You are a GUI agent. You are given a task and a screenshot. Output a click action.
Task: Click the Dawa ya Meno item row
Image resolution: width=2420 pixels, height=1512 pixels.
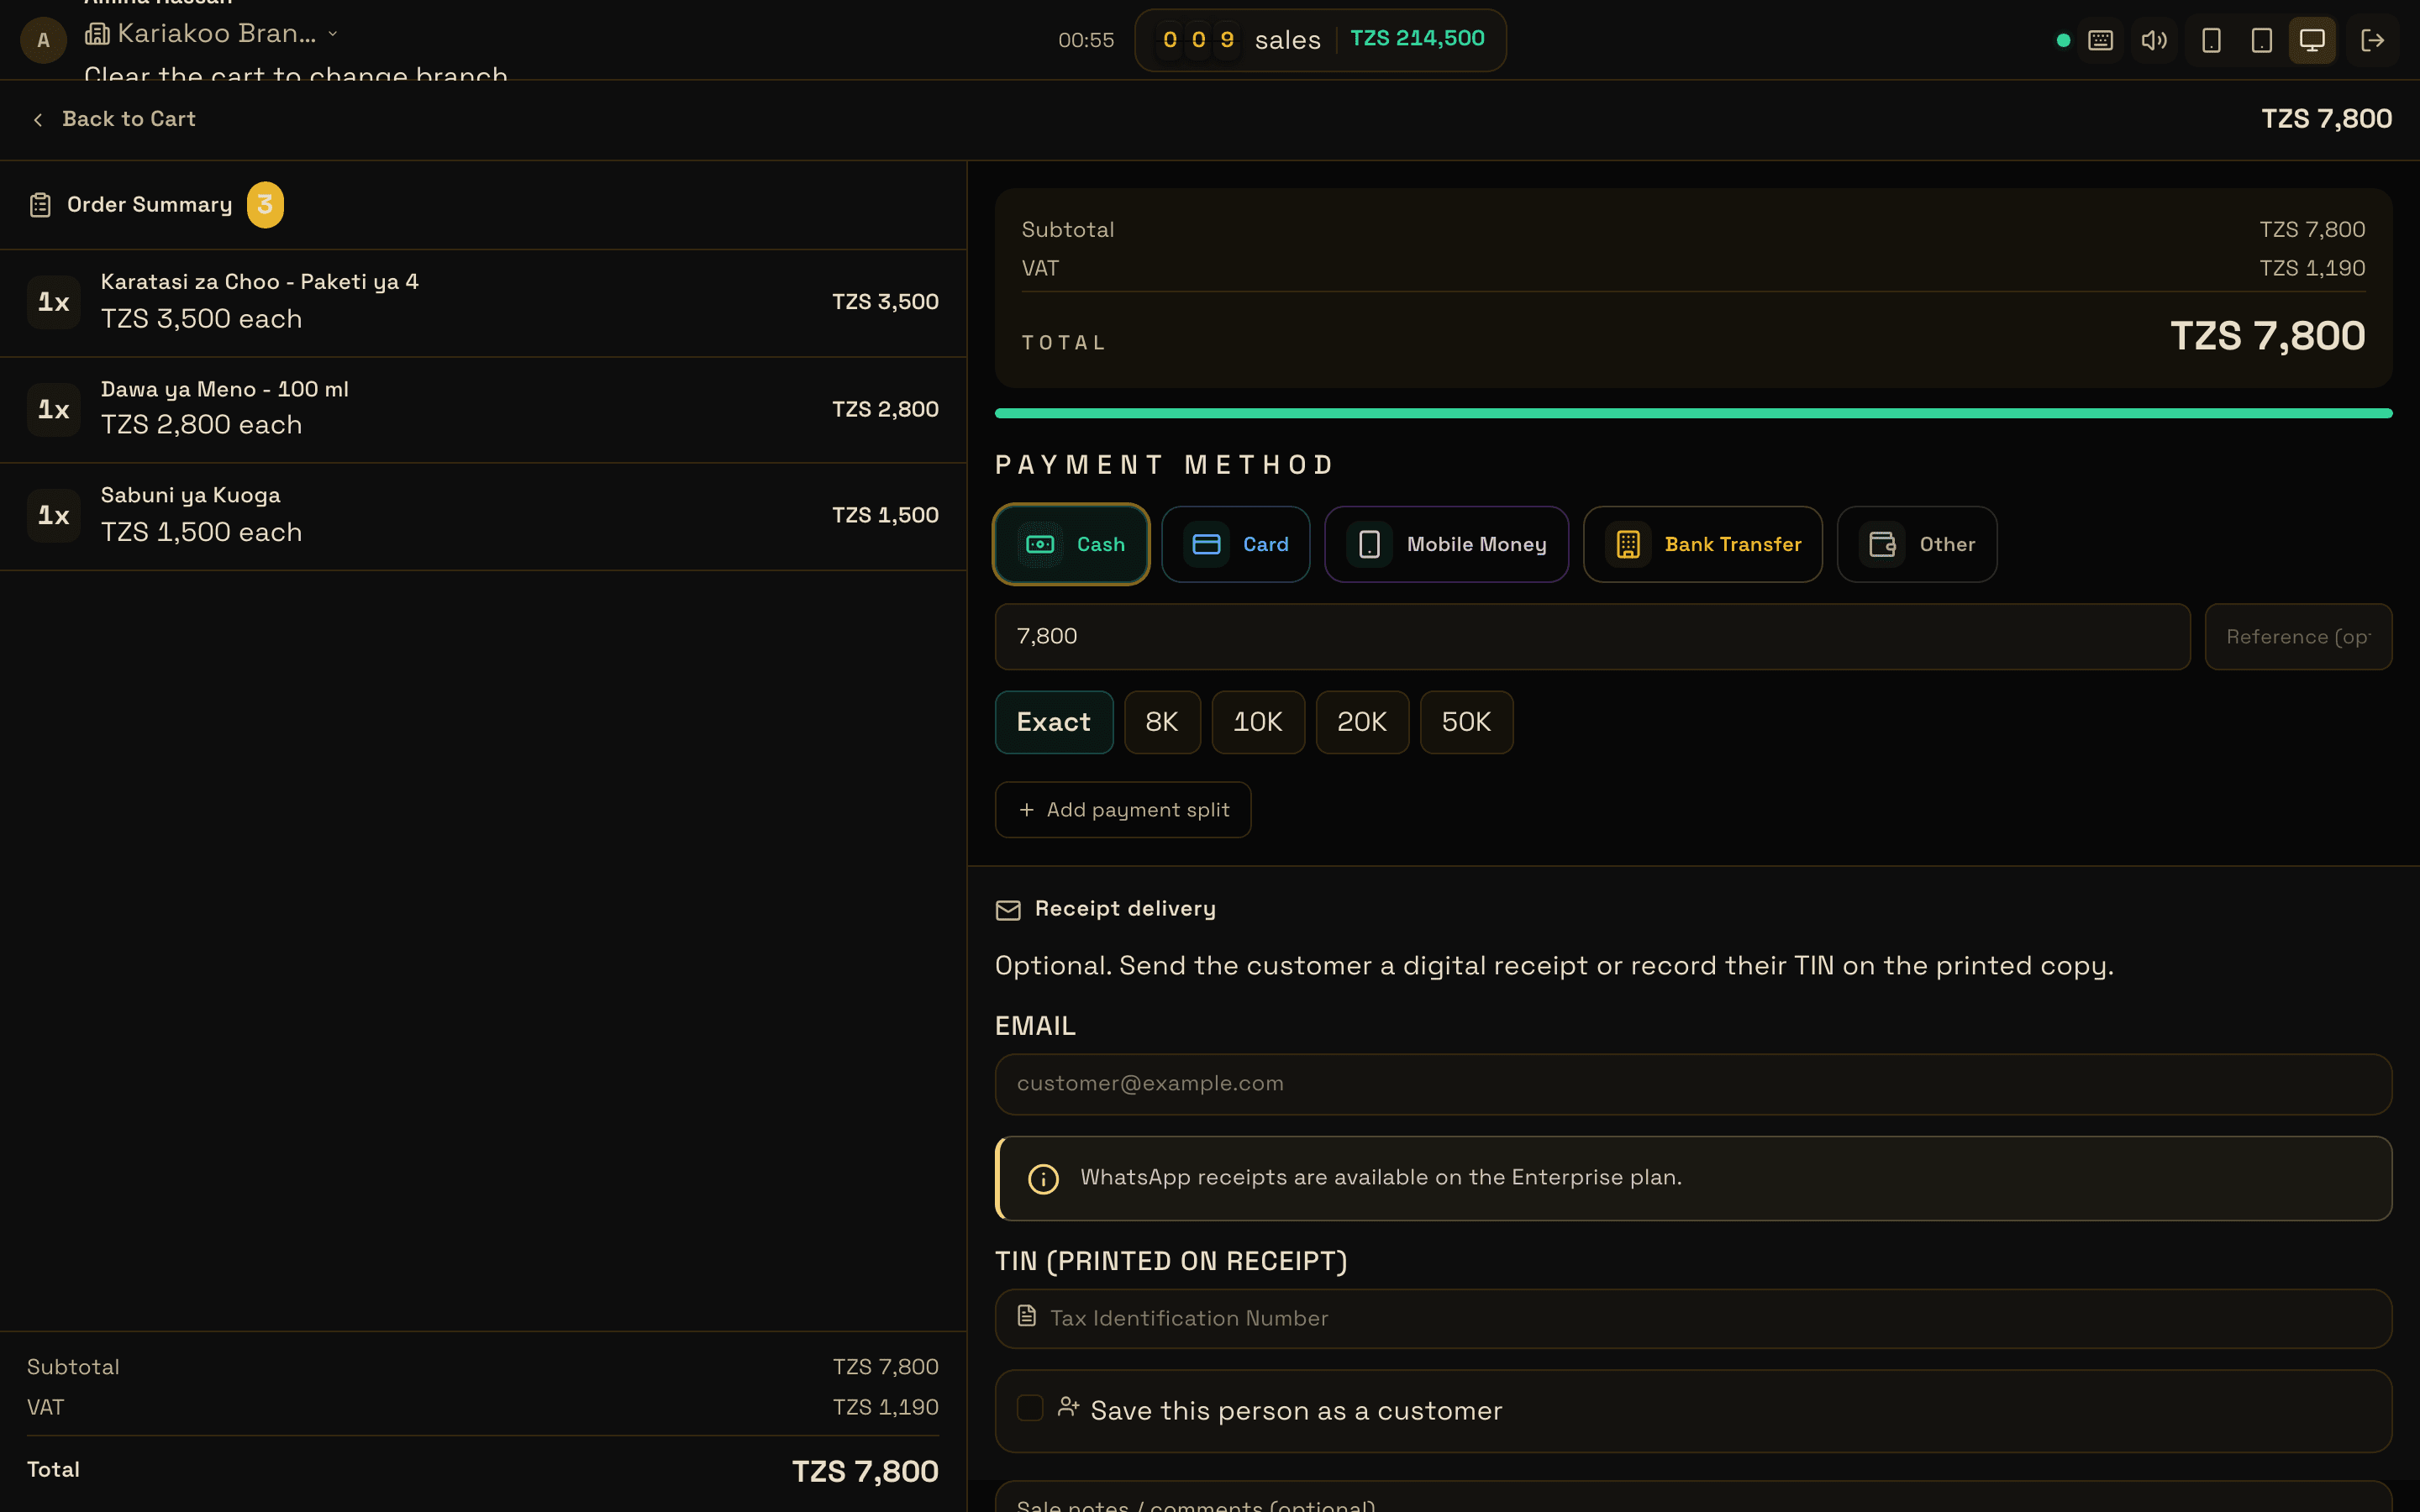tap(483, 410)
